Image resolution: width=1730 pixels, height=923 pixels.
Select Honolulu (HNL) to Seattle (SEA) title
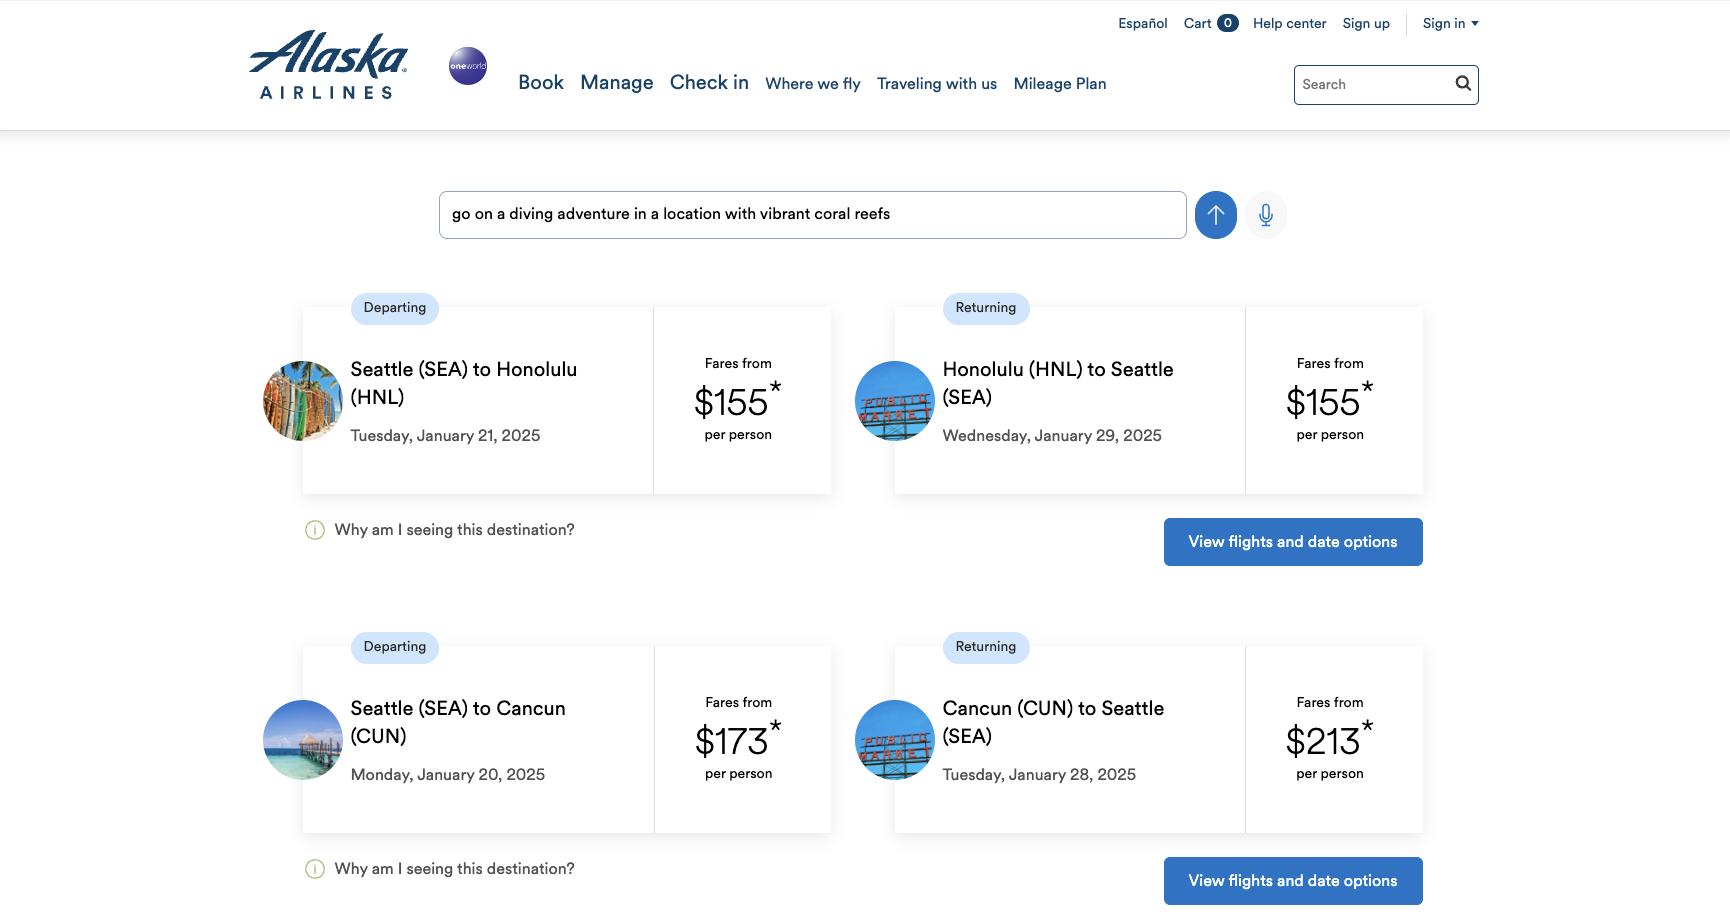tap(1058, 383)
